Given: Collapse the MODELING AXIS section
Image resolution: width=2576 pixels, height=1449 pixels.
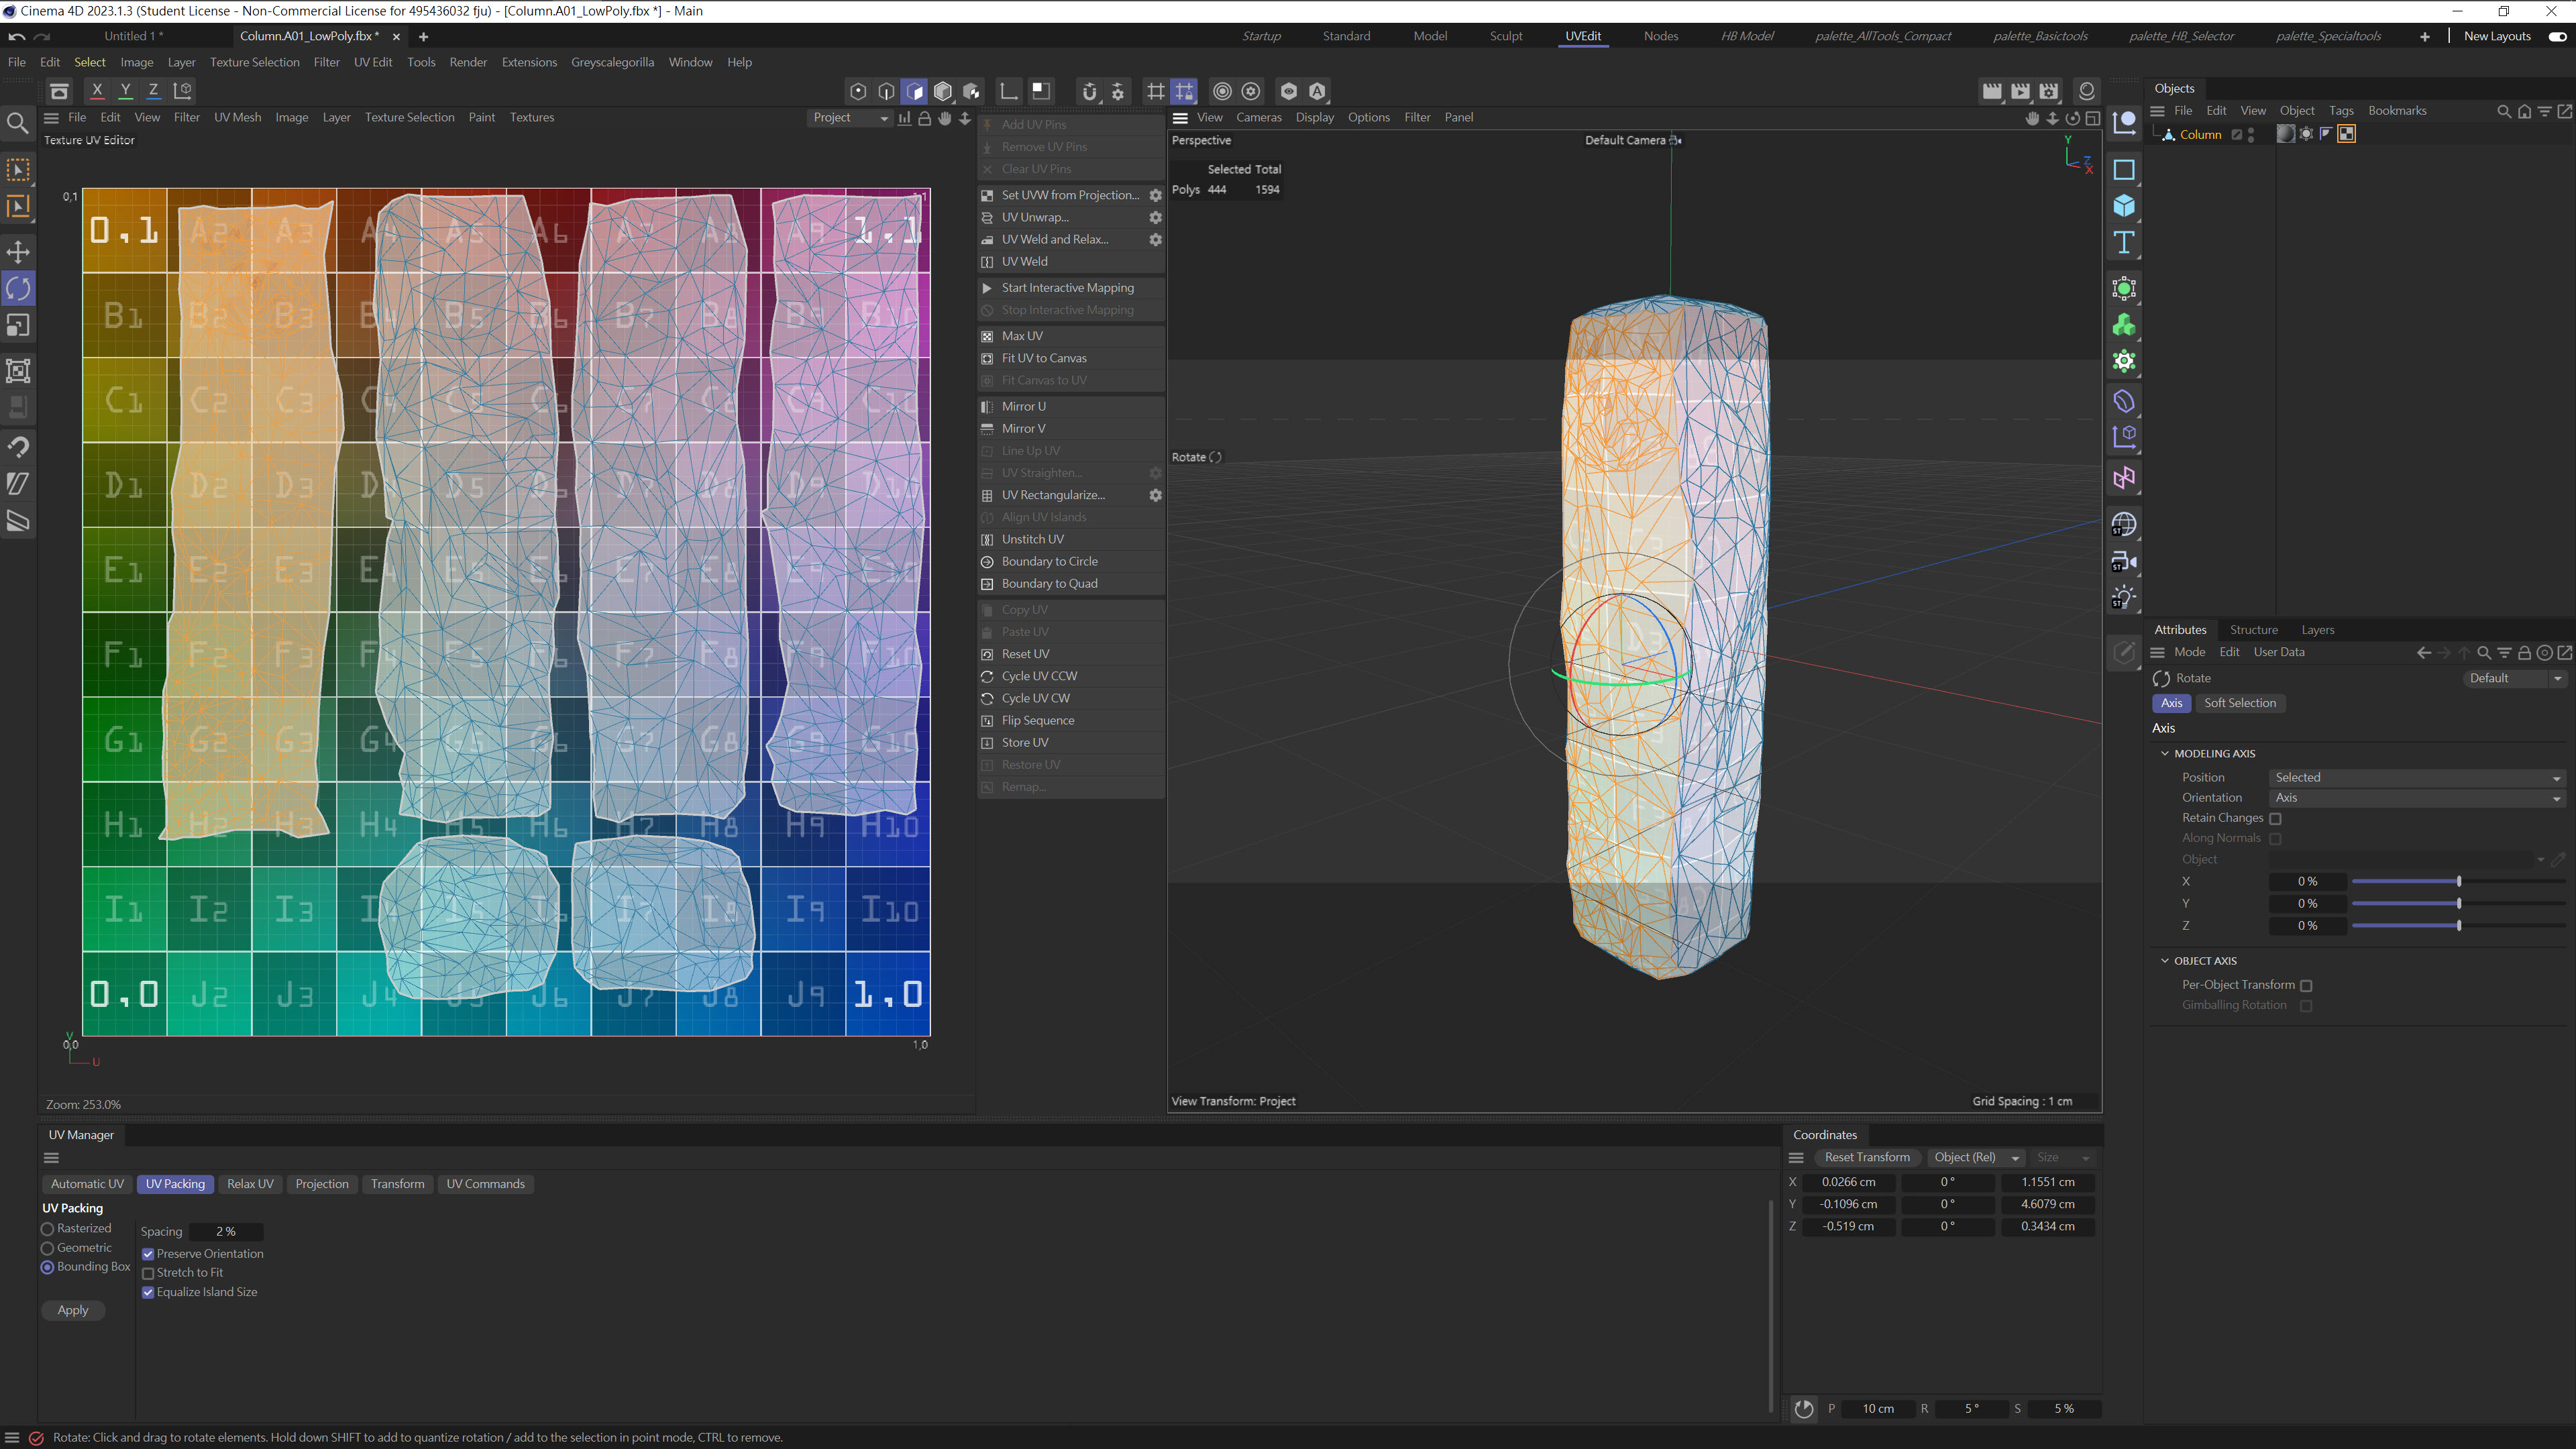Looking at the screenshot, I should pos(2165,753).
